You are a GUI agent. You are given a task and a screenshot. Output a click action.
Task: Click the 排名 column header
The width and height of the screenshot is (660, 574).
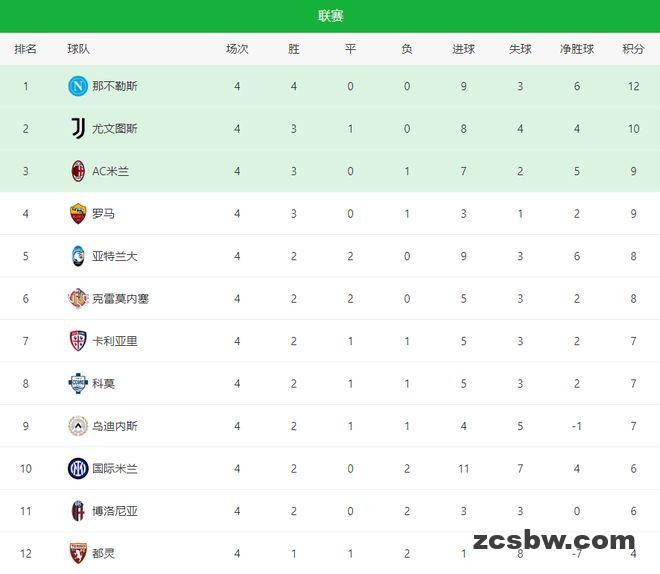tap(26, 49)
